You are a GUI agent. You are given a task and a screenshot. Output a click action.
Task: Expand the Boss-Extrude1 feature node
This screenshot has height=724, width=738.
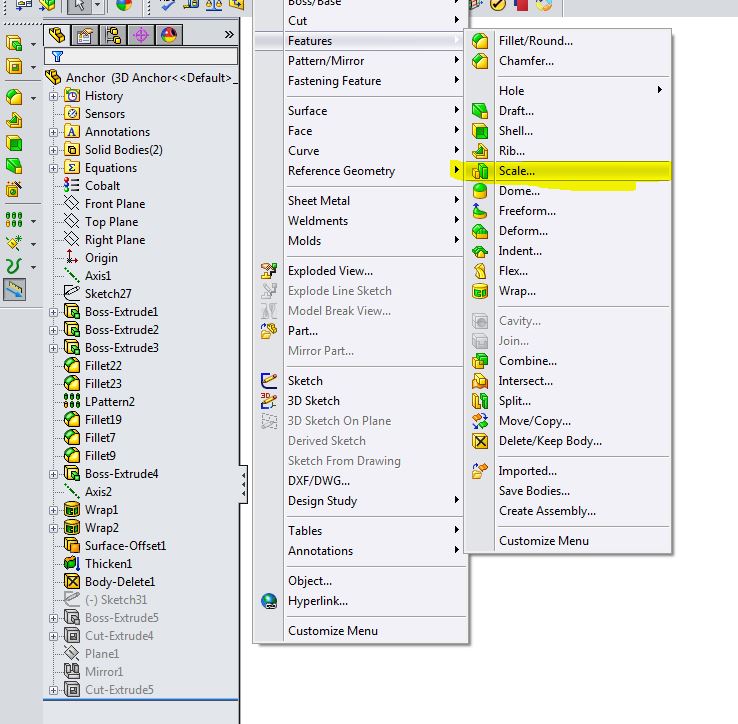[54, 312]
